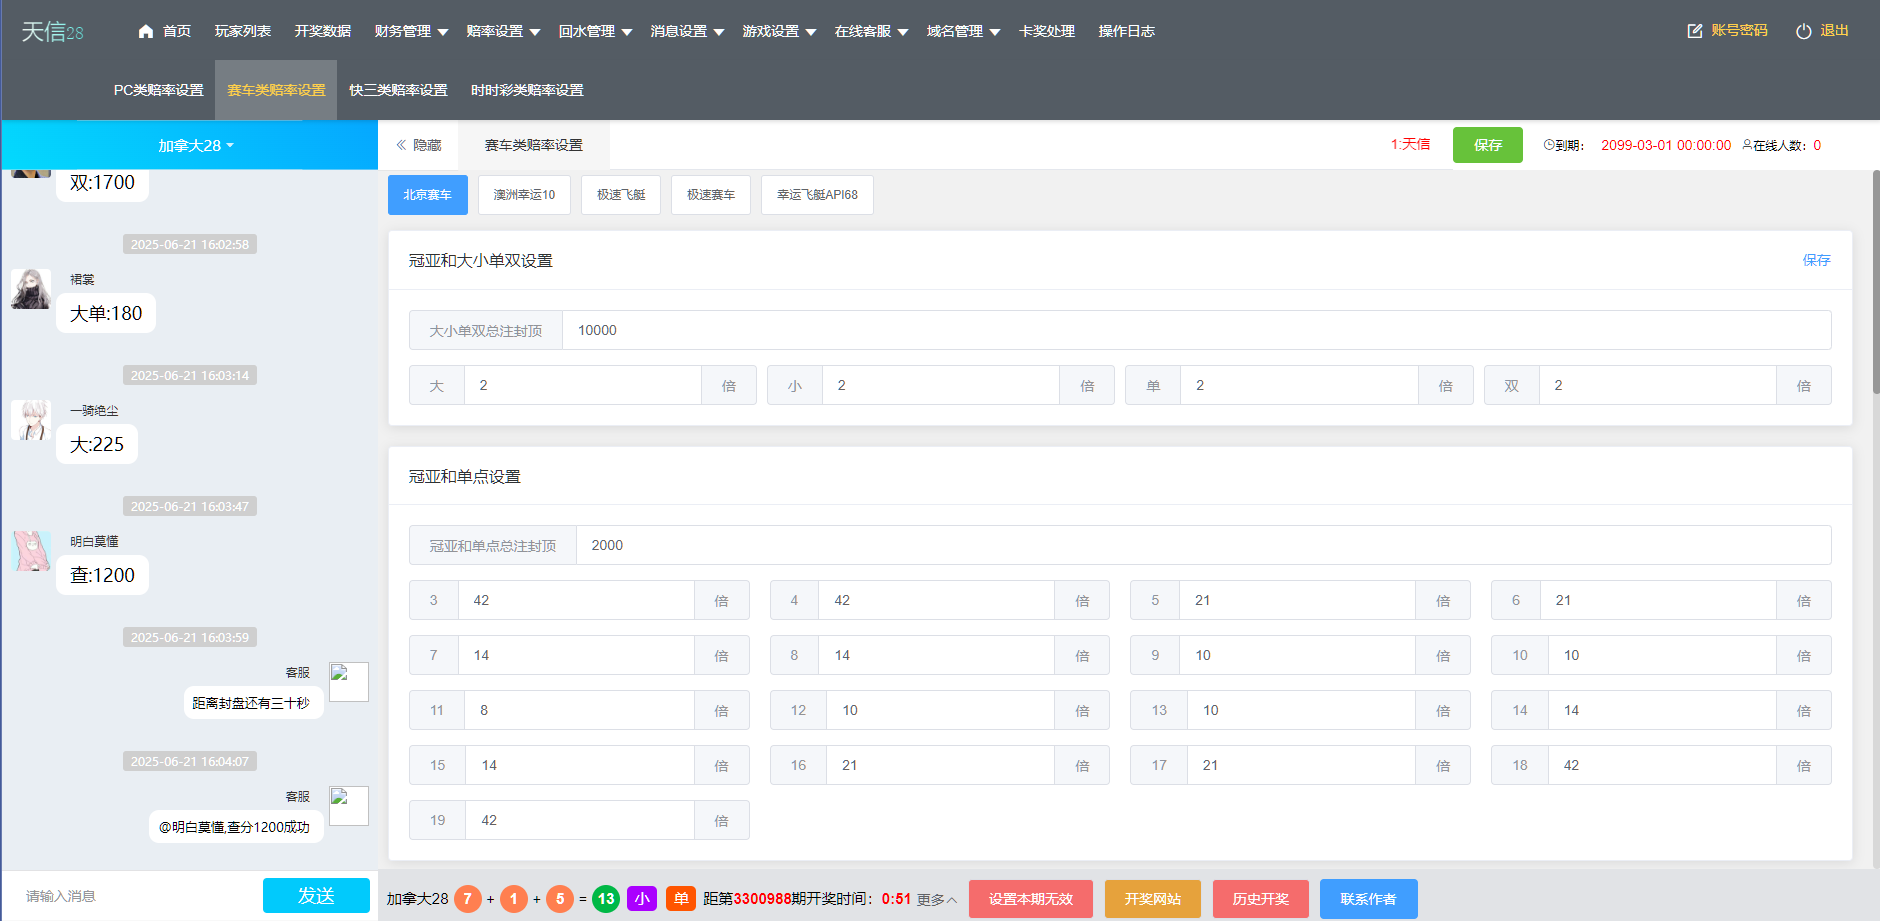Open the 时时彩类赔率设置 tab
This screenshot has height=921, width=1880.
525,89
